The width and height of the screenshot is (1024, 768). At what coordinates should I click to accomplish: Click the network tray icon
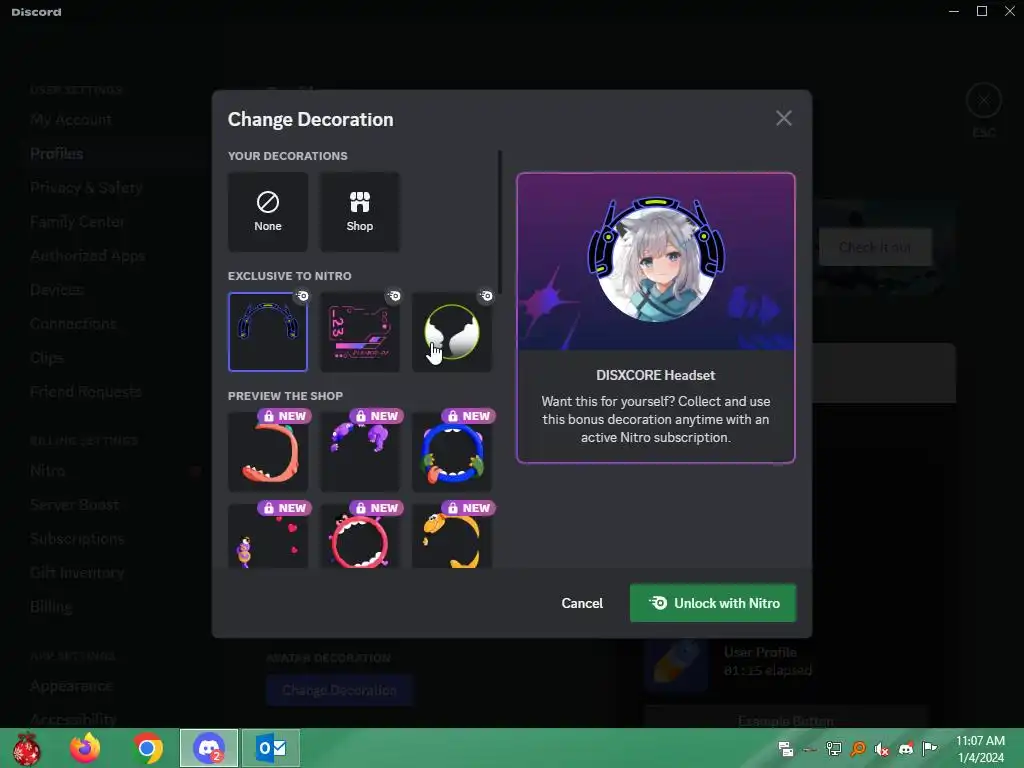(833, 748)
